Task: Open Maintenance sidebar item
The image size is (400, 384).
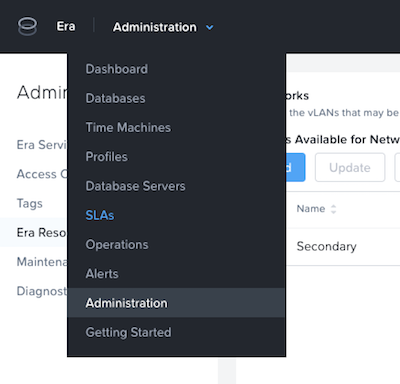Action: [x=42, y=262]
